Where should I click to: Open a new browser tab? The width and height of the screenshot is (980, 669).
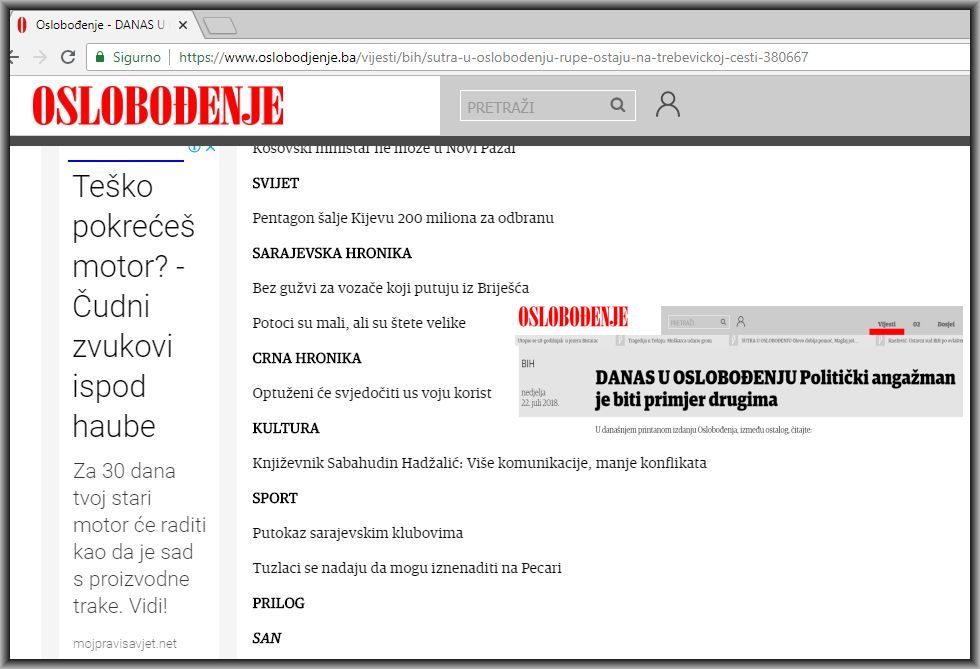[x=219, y=26]
